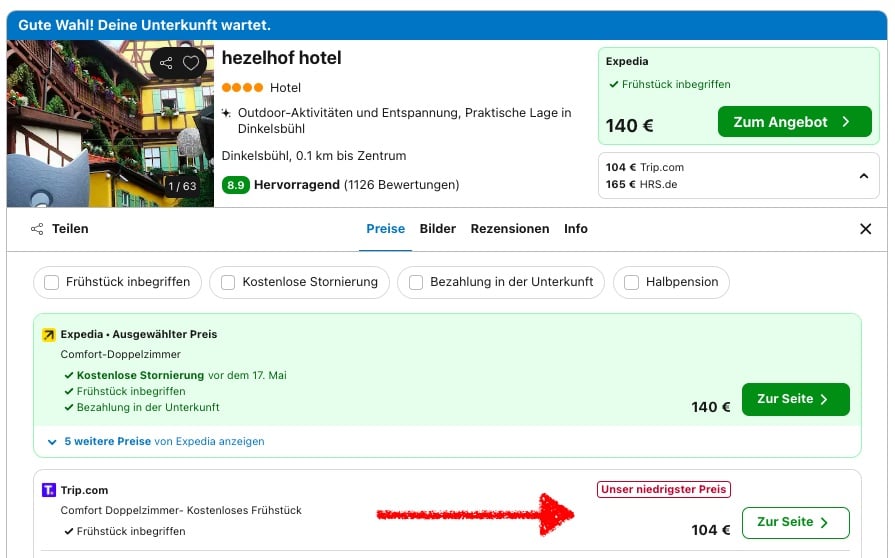
Task: Click the Trip.com logo icon
Action: pyautogui.click(x=49, y=490)
